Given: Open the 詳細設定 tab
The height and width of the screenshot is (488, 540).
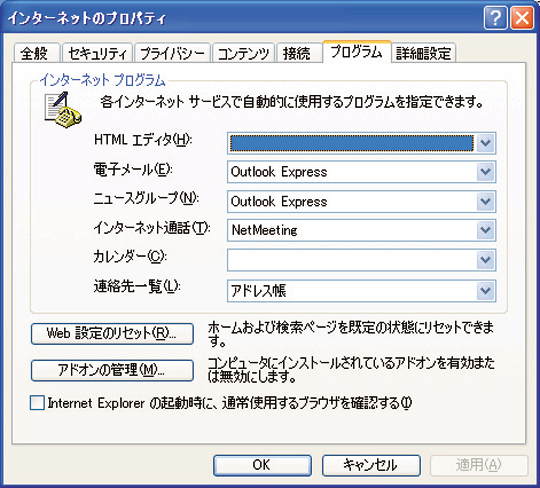Looking at the screenshot, I should tap(424, 53).
